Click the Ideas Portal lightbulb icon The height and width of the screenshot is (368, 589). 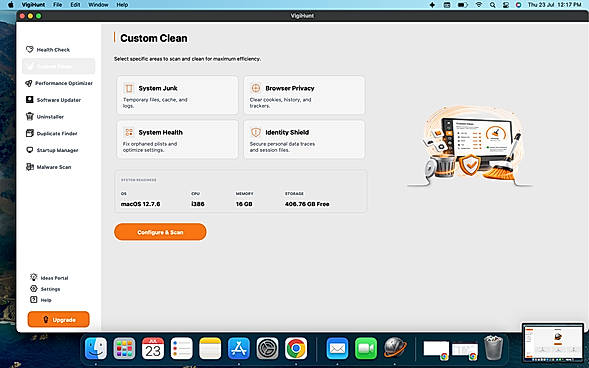pos(34,278)
